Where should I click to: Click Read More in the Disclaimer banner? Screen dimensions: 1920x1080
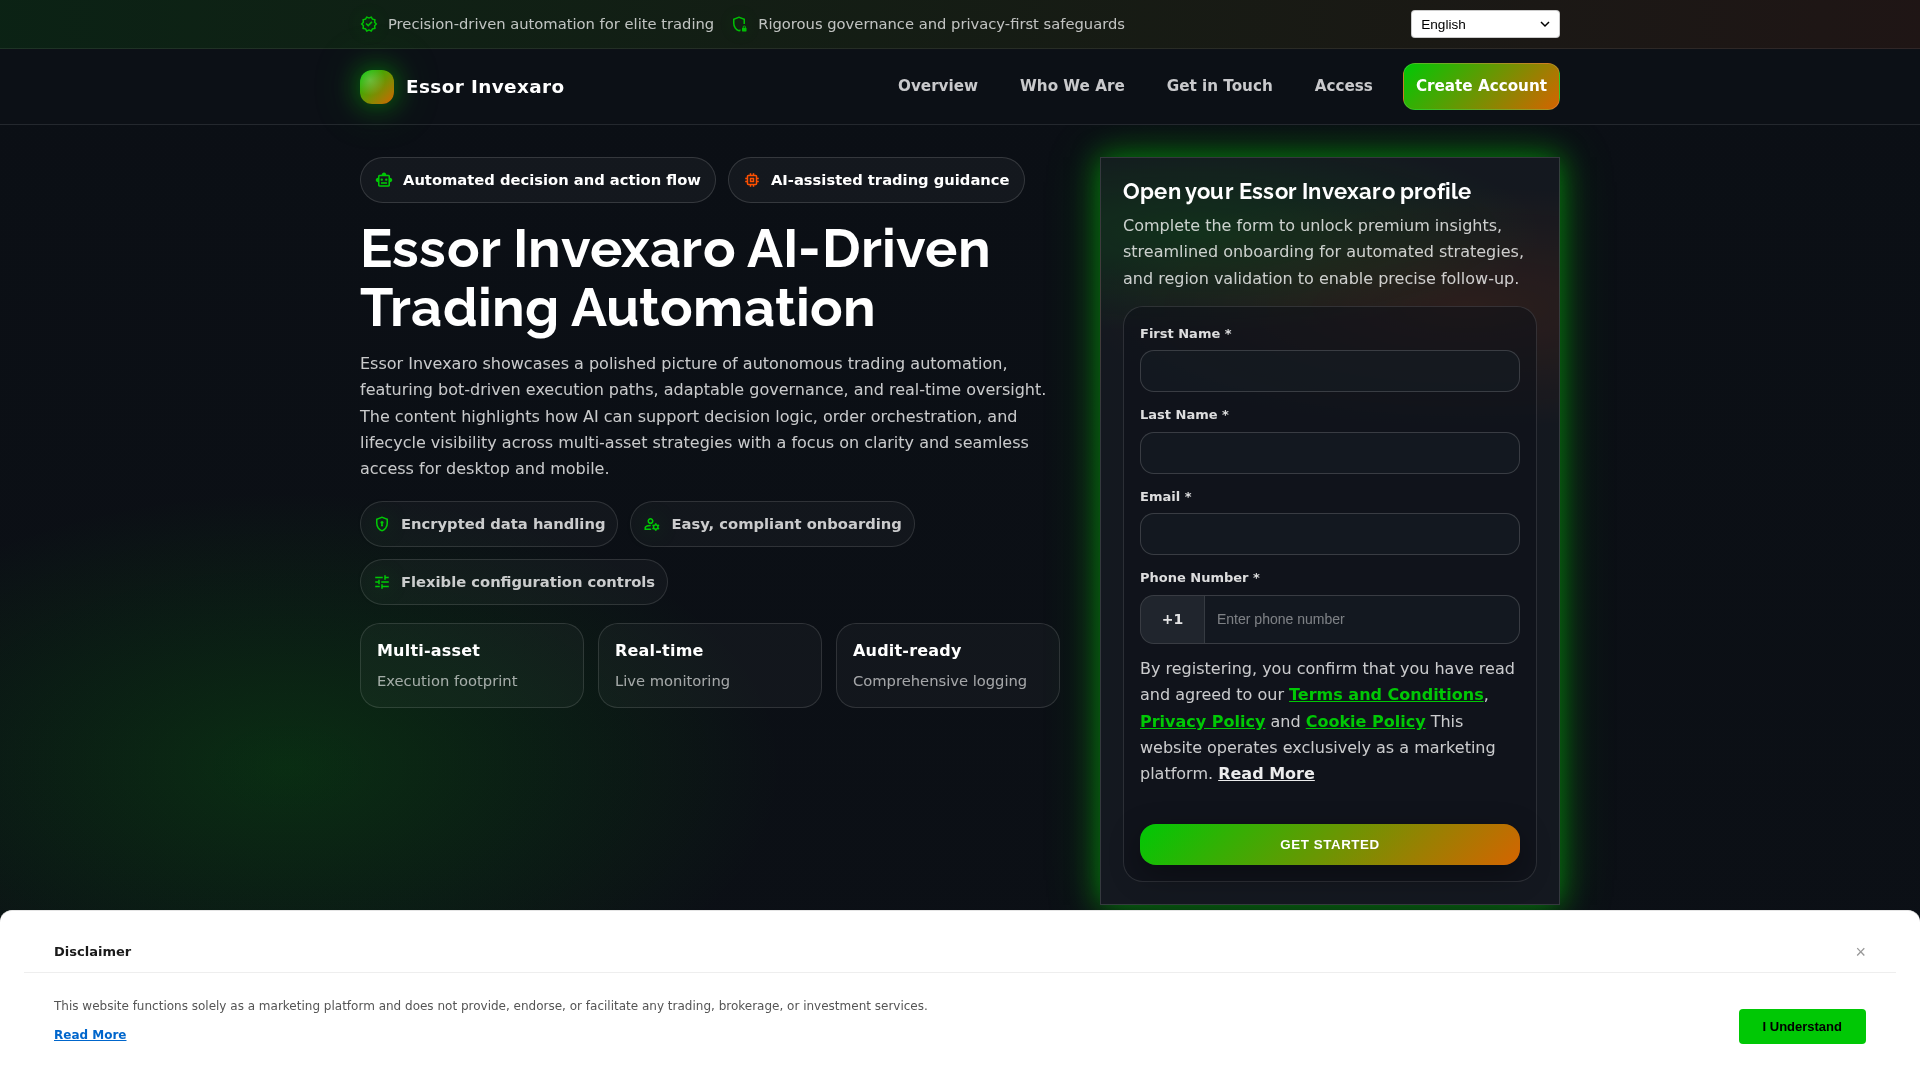point(90,1035)
